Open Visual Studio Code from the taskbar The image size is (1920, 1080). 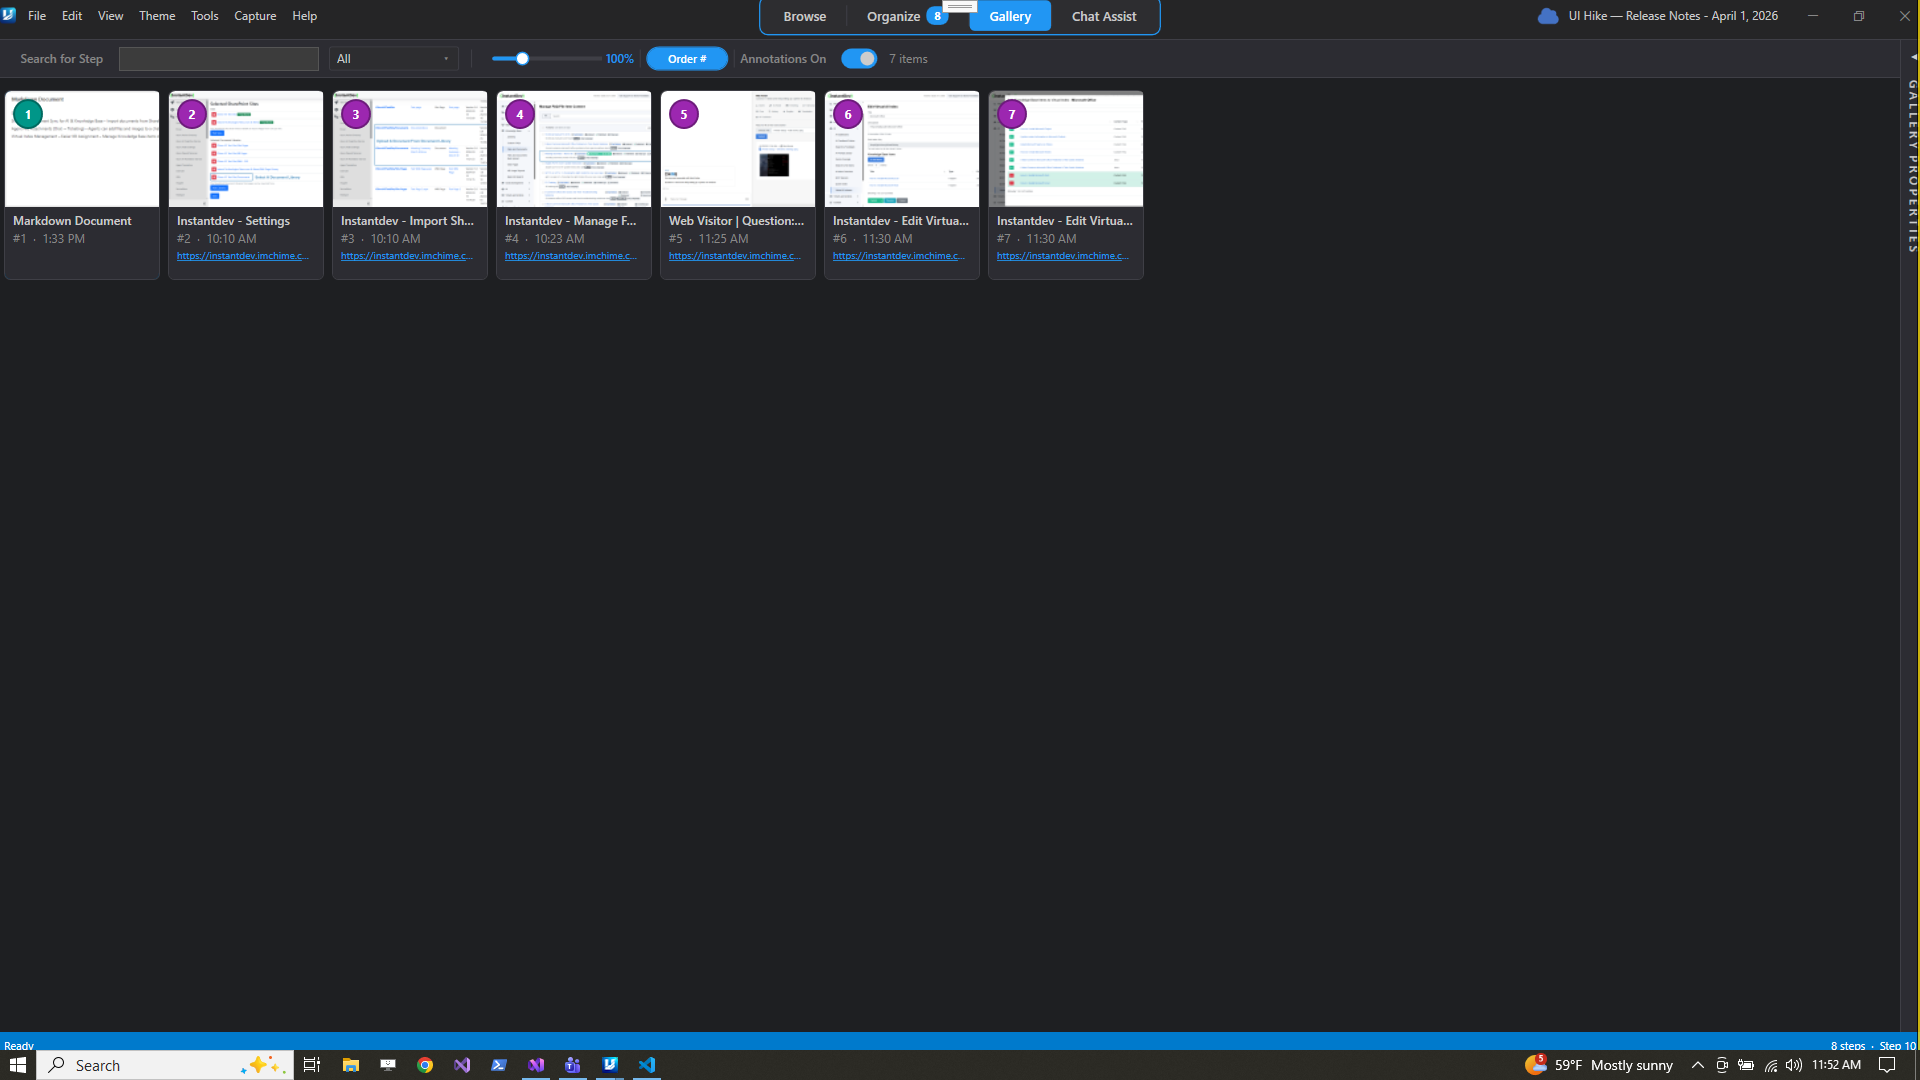[647, 1065]
